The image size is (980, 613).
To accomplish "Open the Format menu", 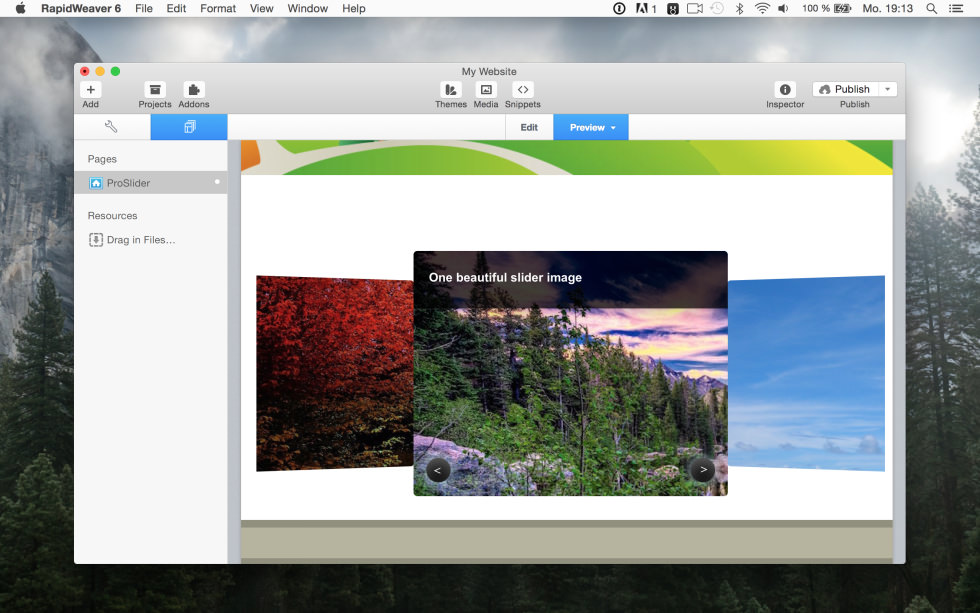I will coord(218,8).
